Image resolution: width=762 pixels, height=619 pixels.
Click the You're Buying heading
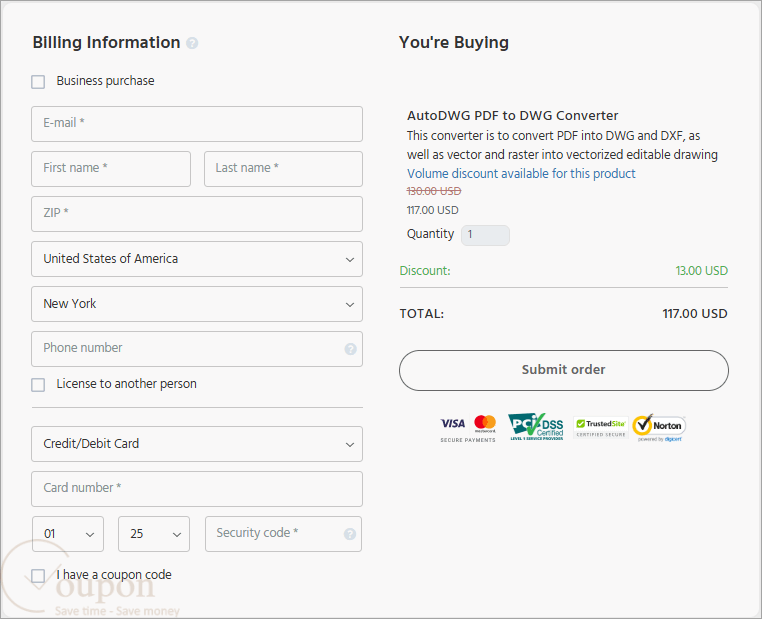453,43
